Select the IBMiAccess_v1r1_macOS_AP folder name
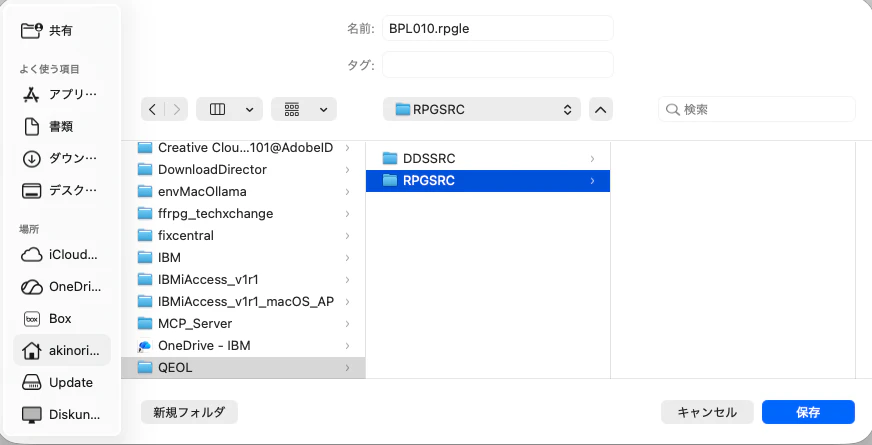This screenshot has height=445, width=872. click(246, 301)
